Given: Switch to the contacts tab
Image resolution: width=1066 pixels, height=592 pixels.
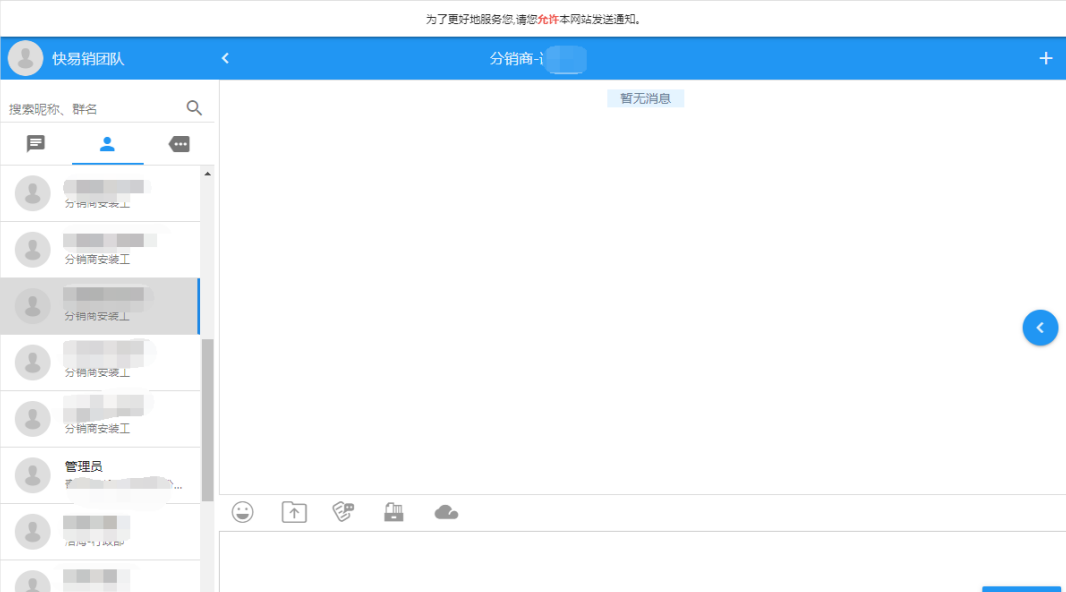Looking at the screenshot, I should (107, 144).
